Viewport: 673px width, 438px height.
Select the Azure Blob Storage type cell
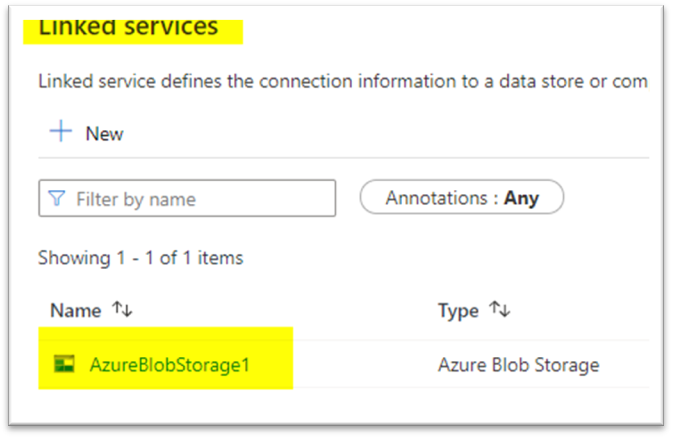click(x=518, y=365)
